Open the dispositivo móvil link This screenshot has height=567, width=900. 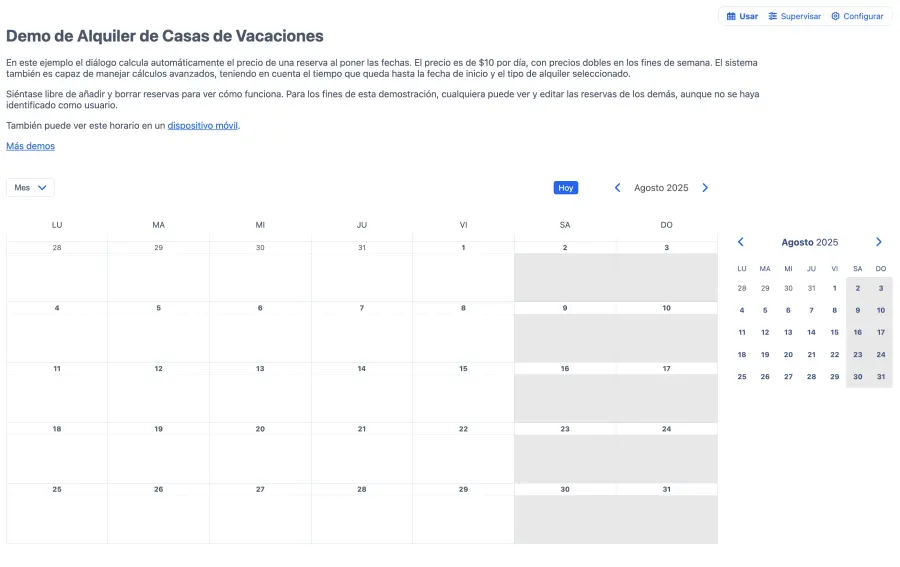coord(203,125)
